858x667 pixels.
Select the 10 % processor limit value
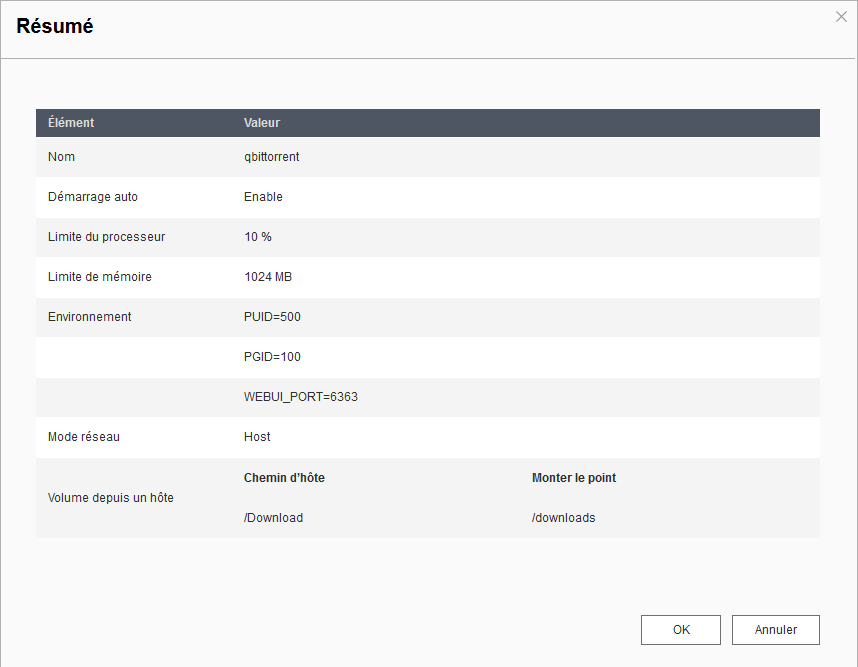258,237
